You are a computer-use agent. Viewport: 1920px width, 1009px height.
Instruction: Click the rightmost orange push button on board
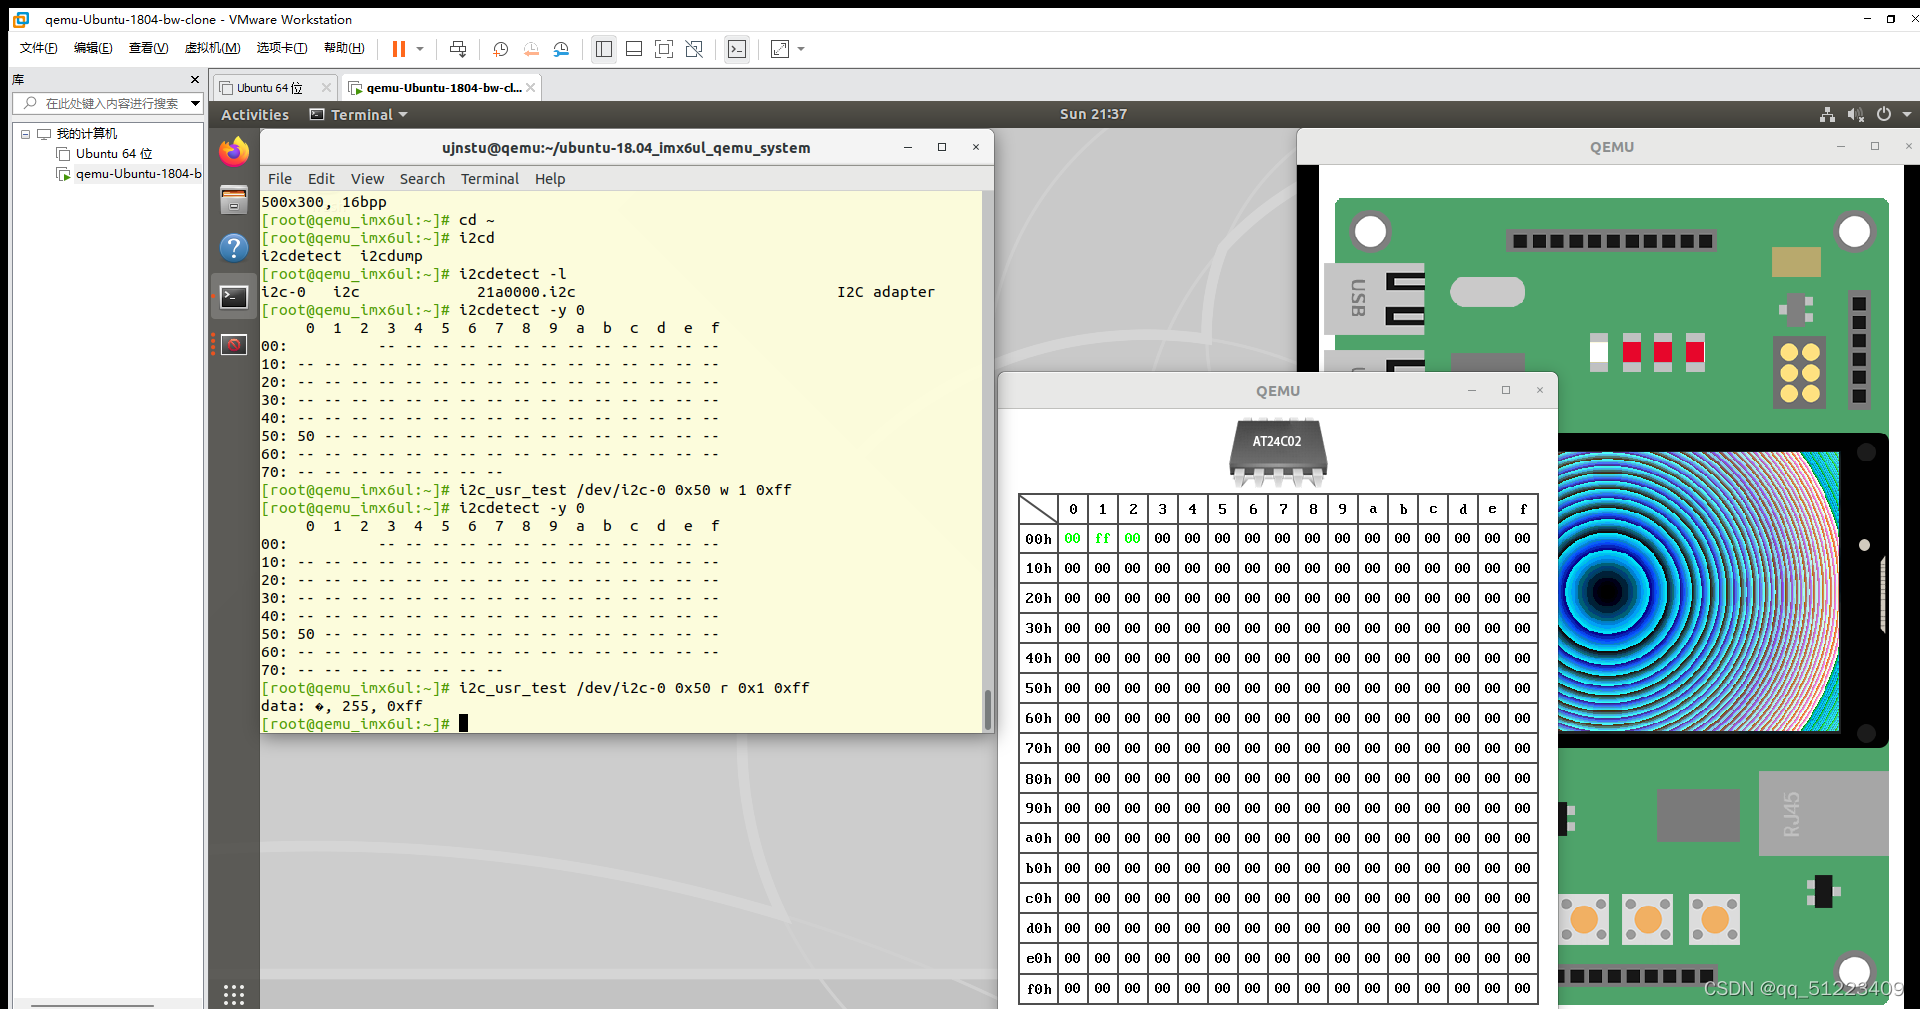1715,919
